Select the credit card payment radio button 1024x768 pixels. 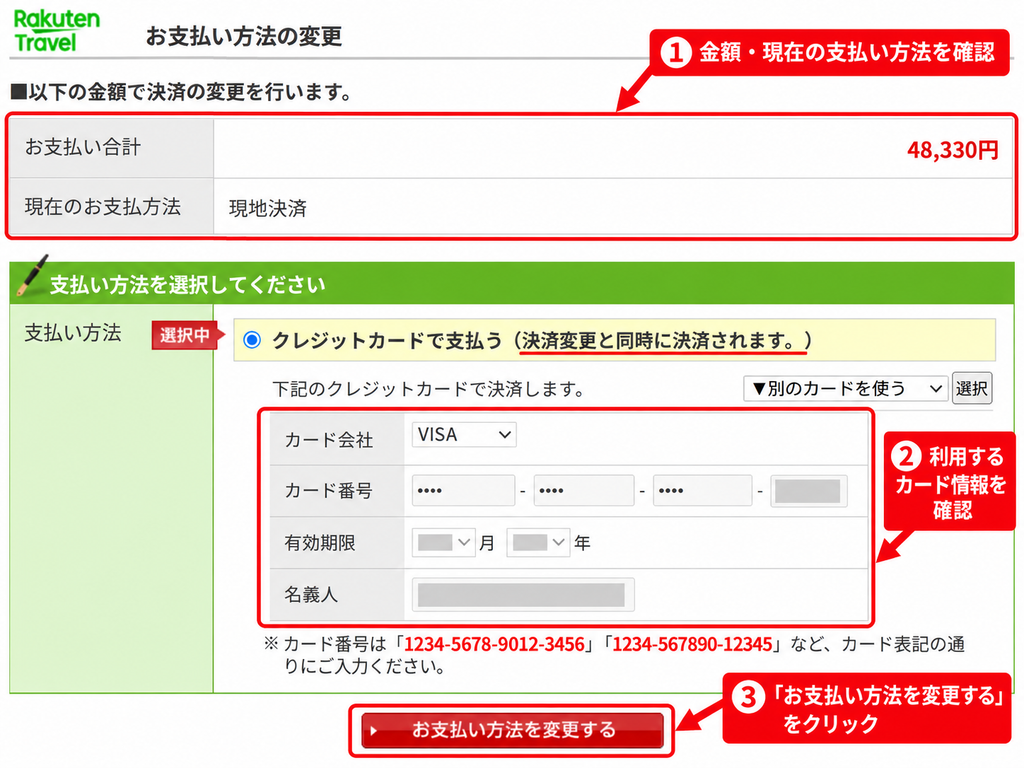(252, 340)
